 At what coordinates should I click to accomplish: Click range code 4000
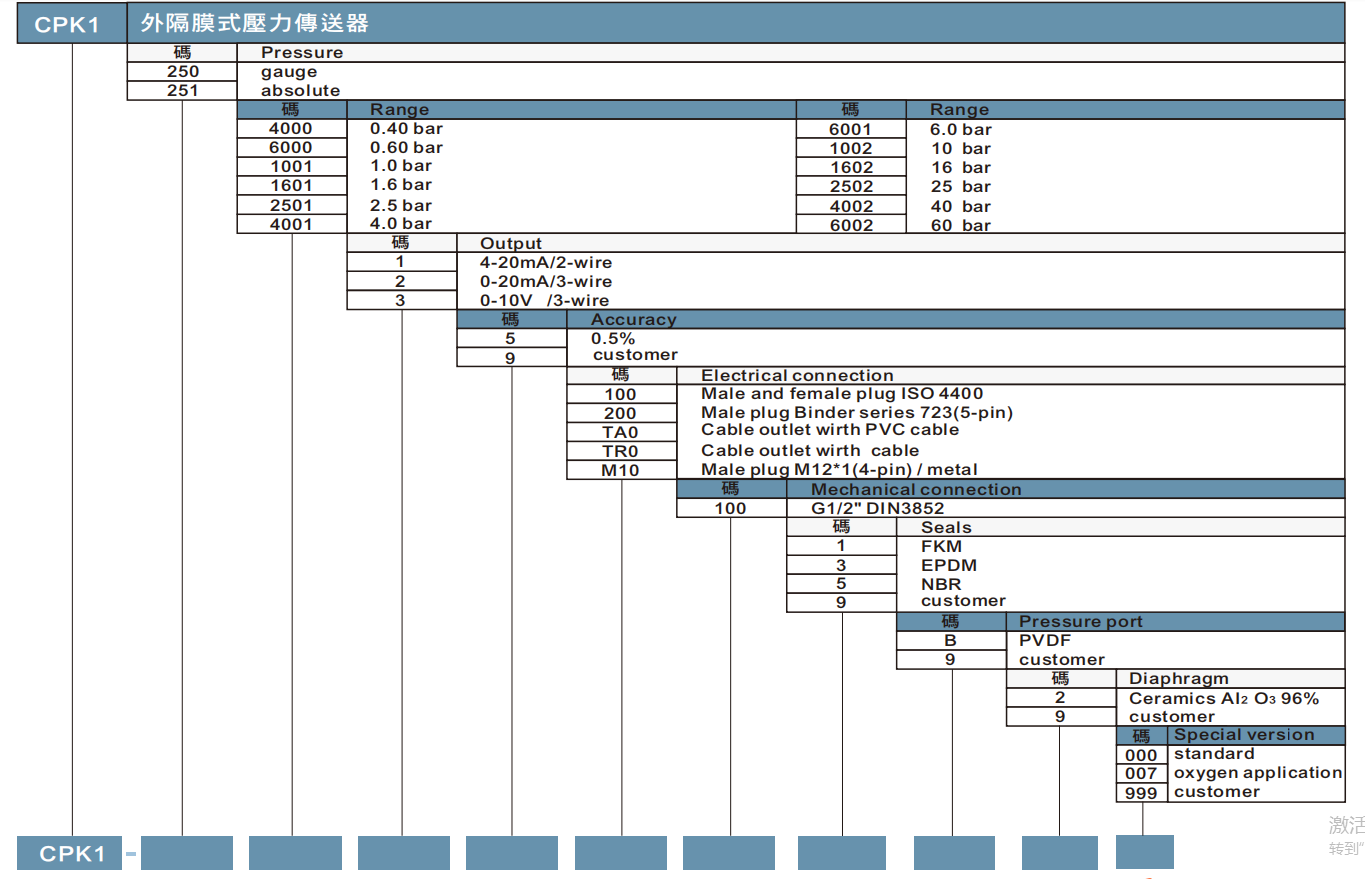[291, 128]
